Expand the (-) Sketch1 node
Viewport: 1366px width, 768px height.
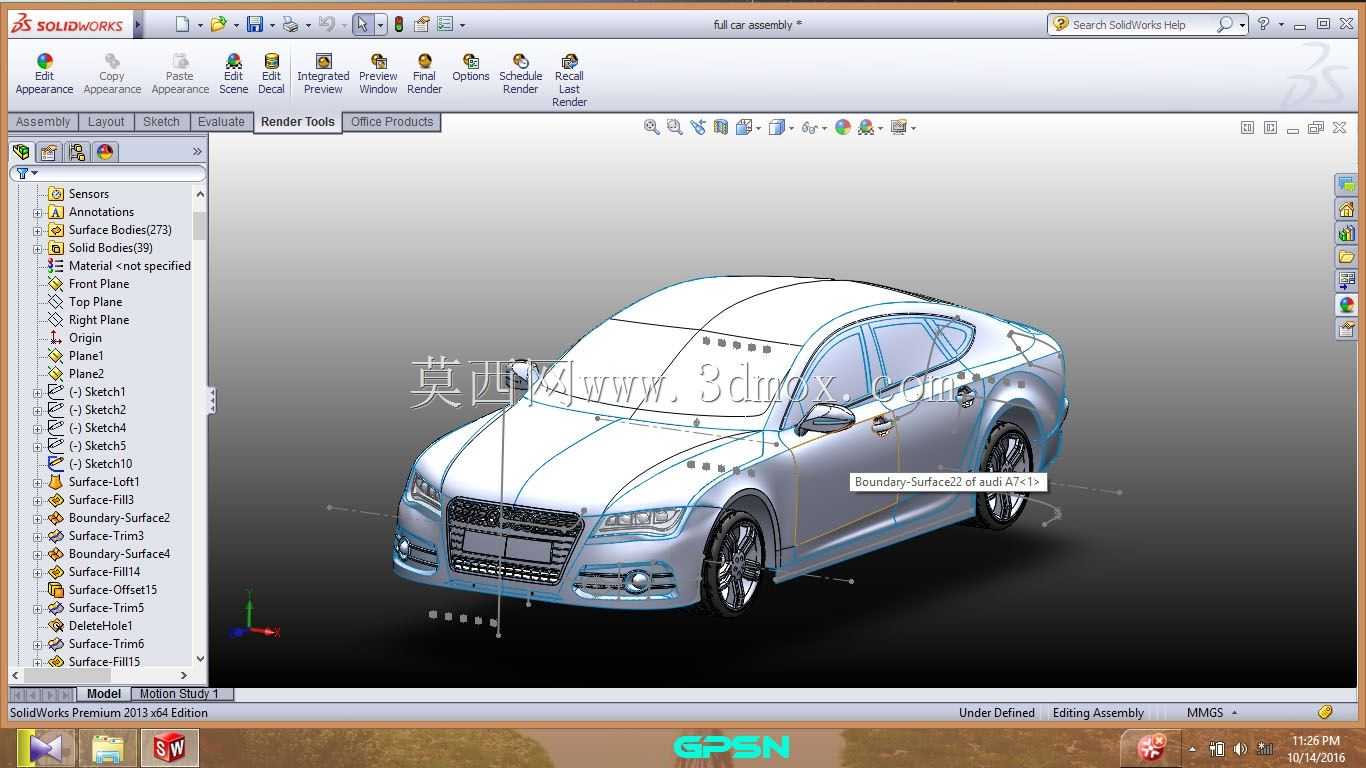tap(38, 392)
